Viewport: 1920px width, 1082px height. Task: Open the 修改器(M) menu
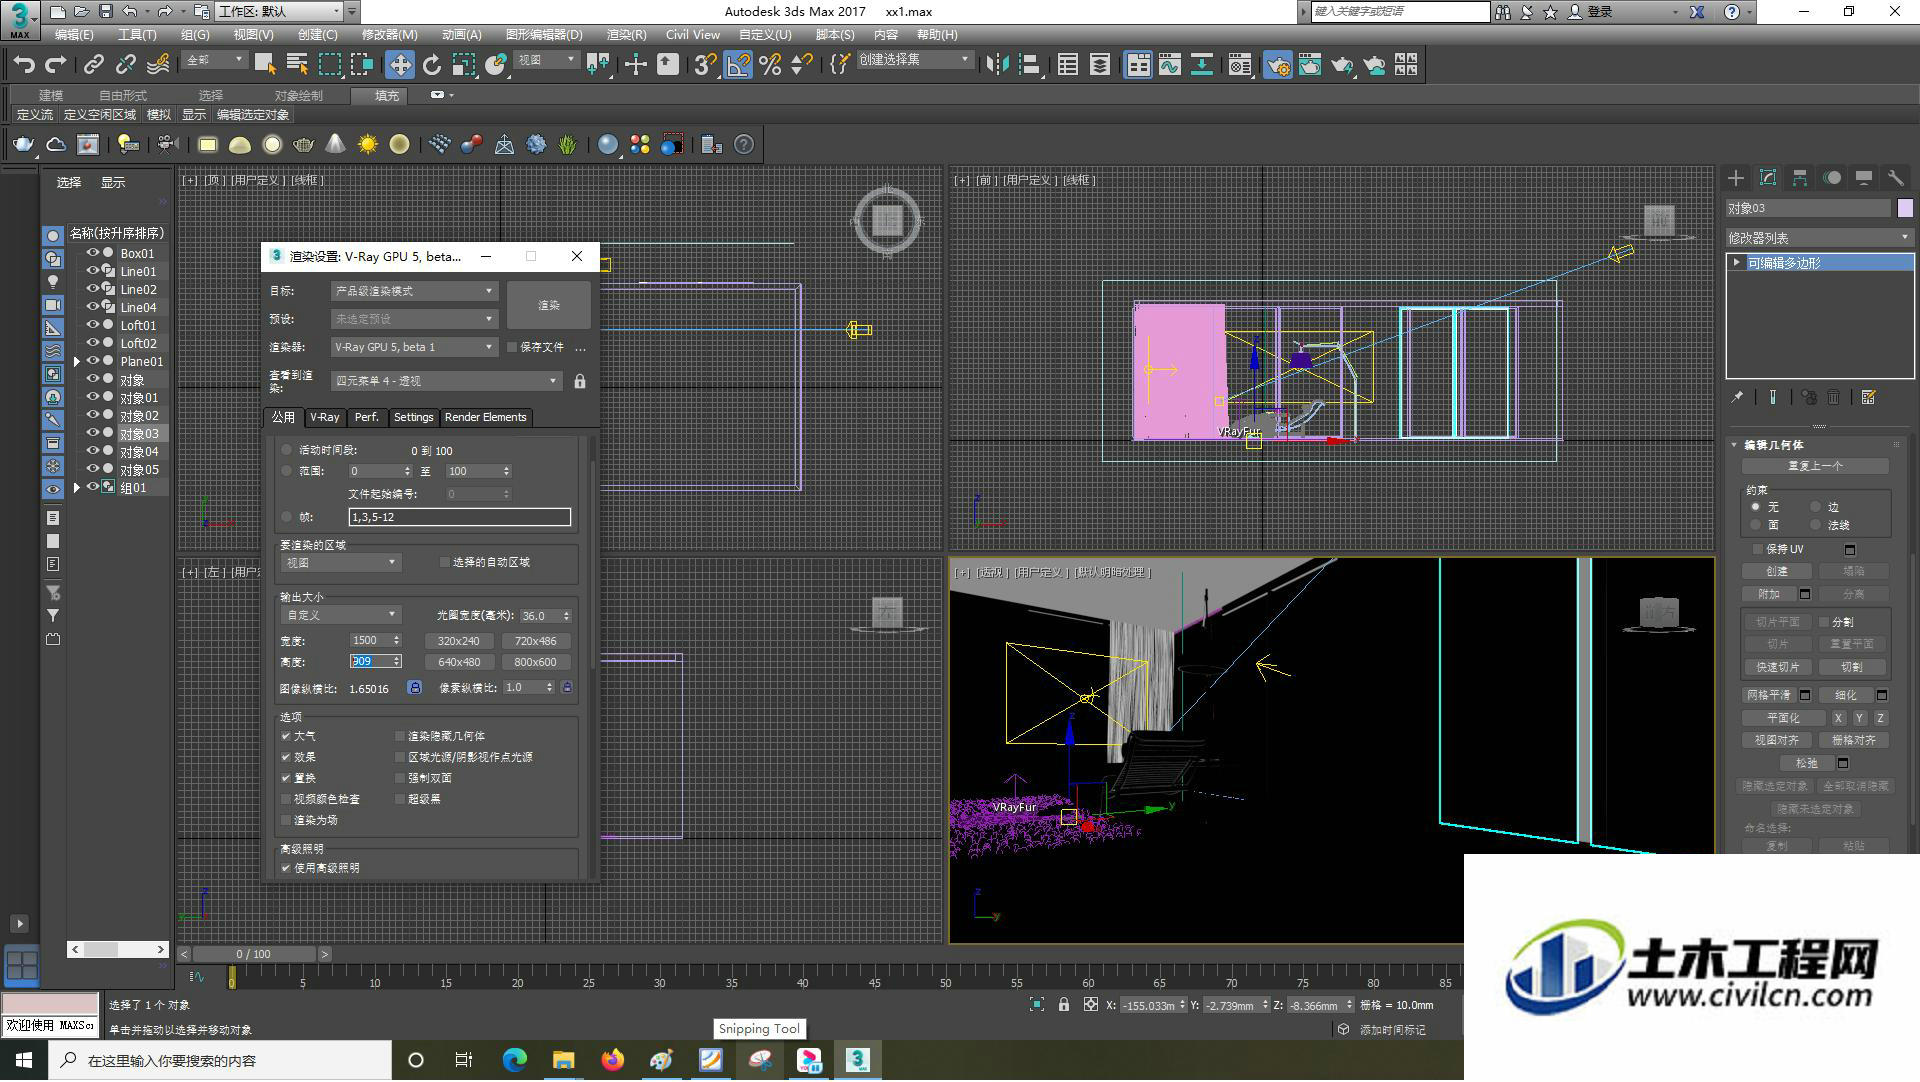(389, 35)
